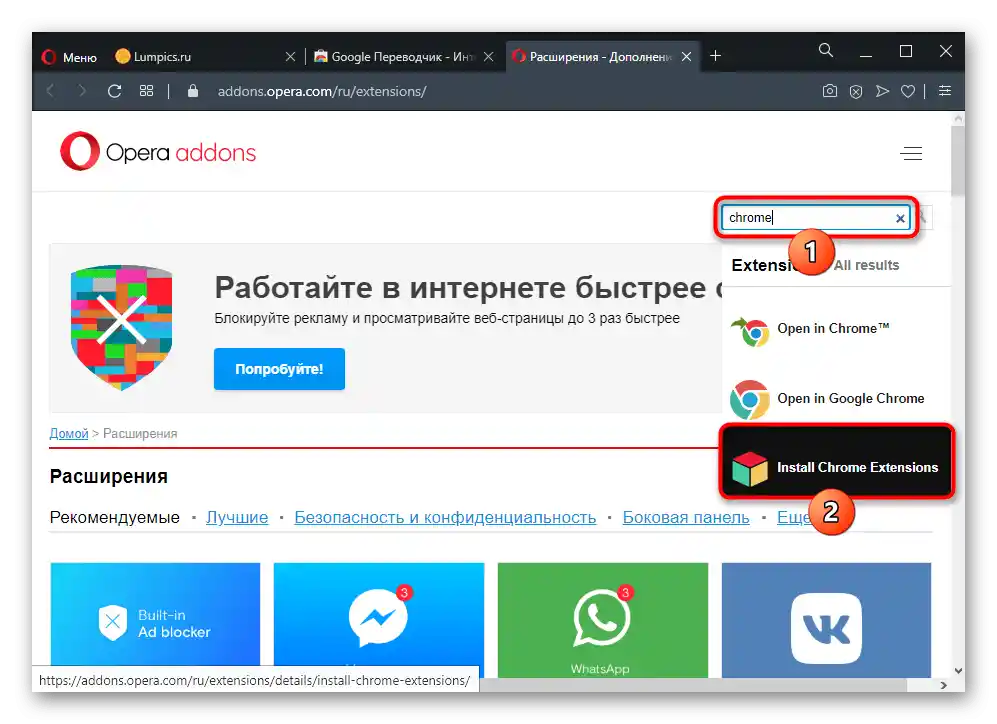Open the ad blocker shield icon

856,92
